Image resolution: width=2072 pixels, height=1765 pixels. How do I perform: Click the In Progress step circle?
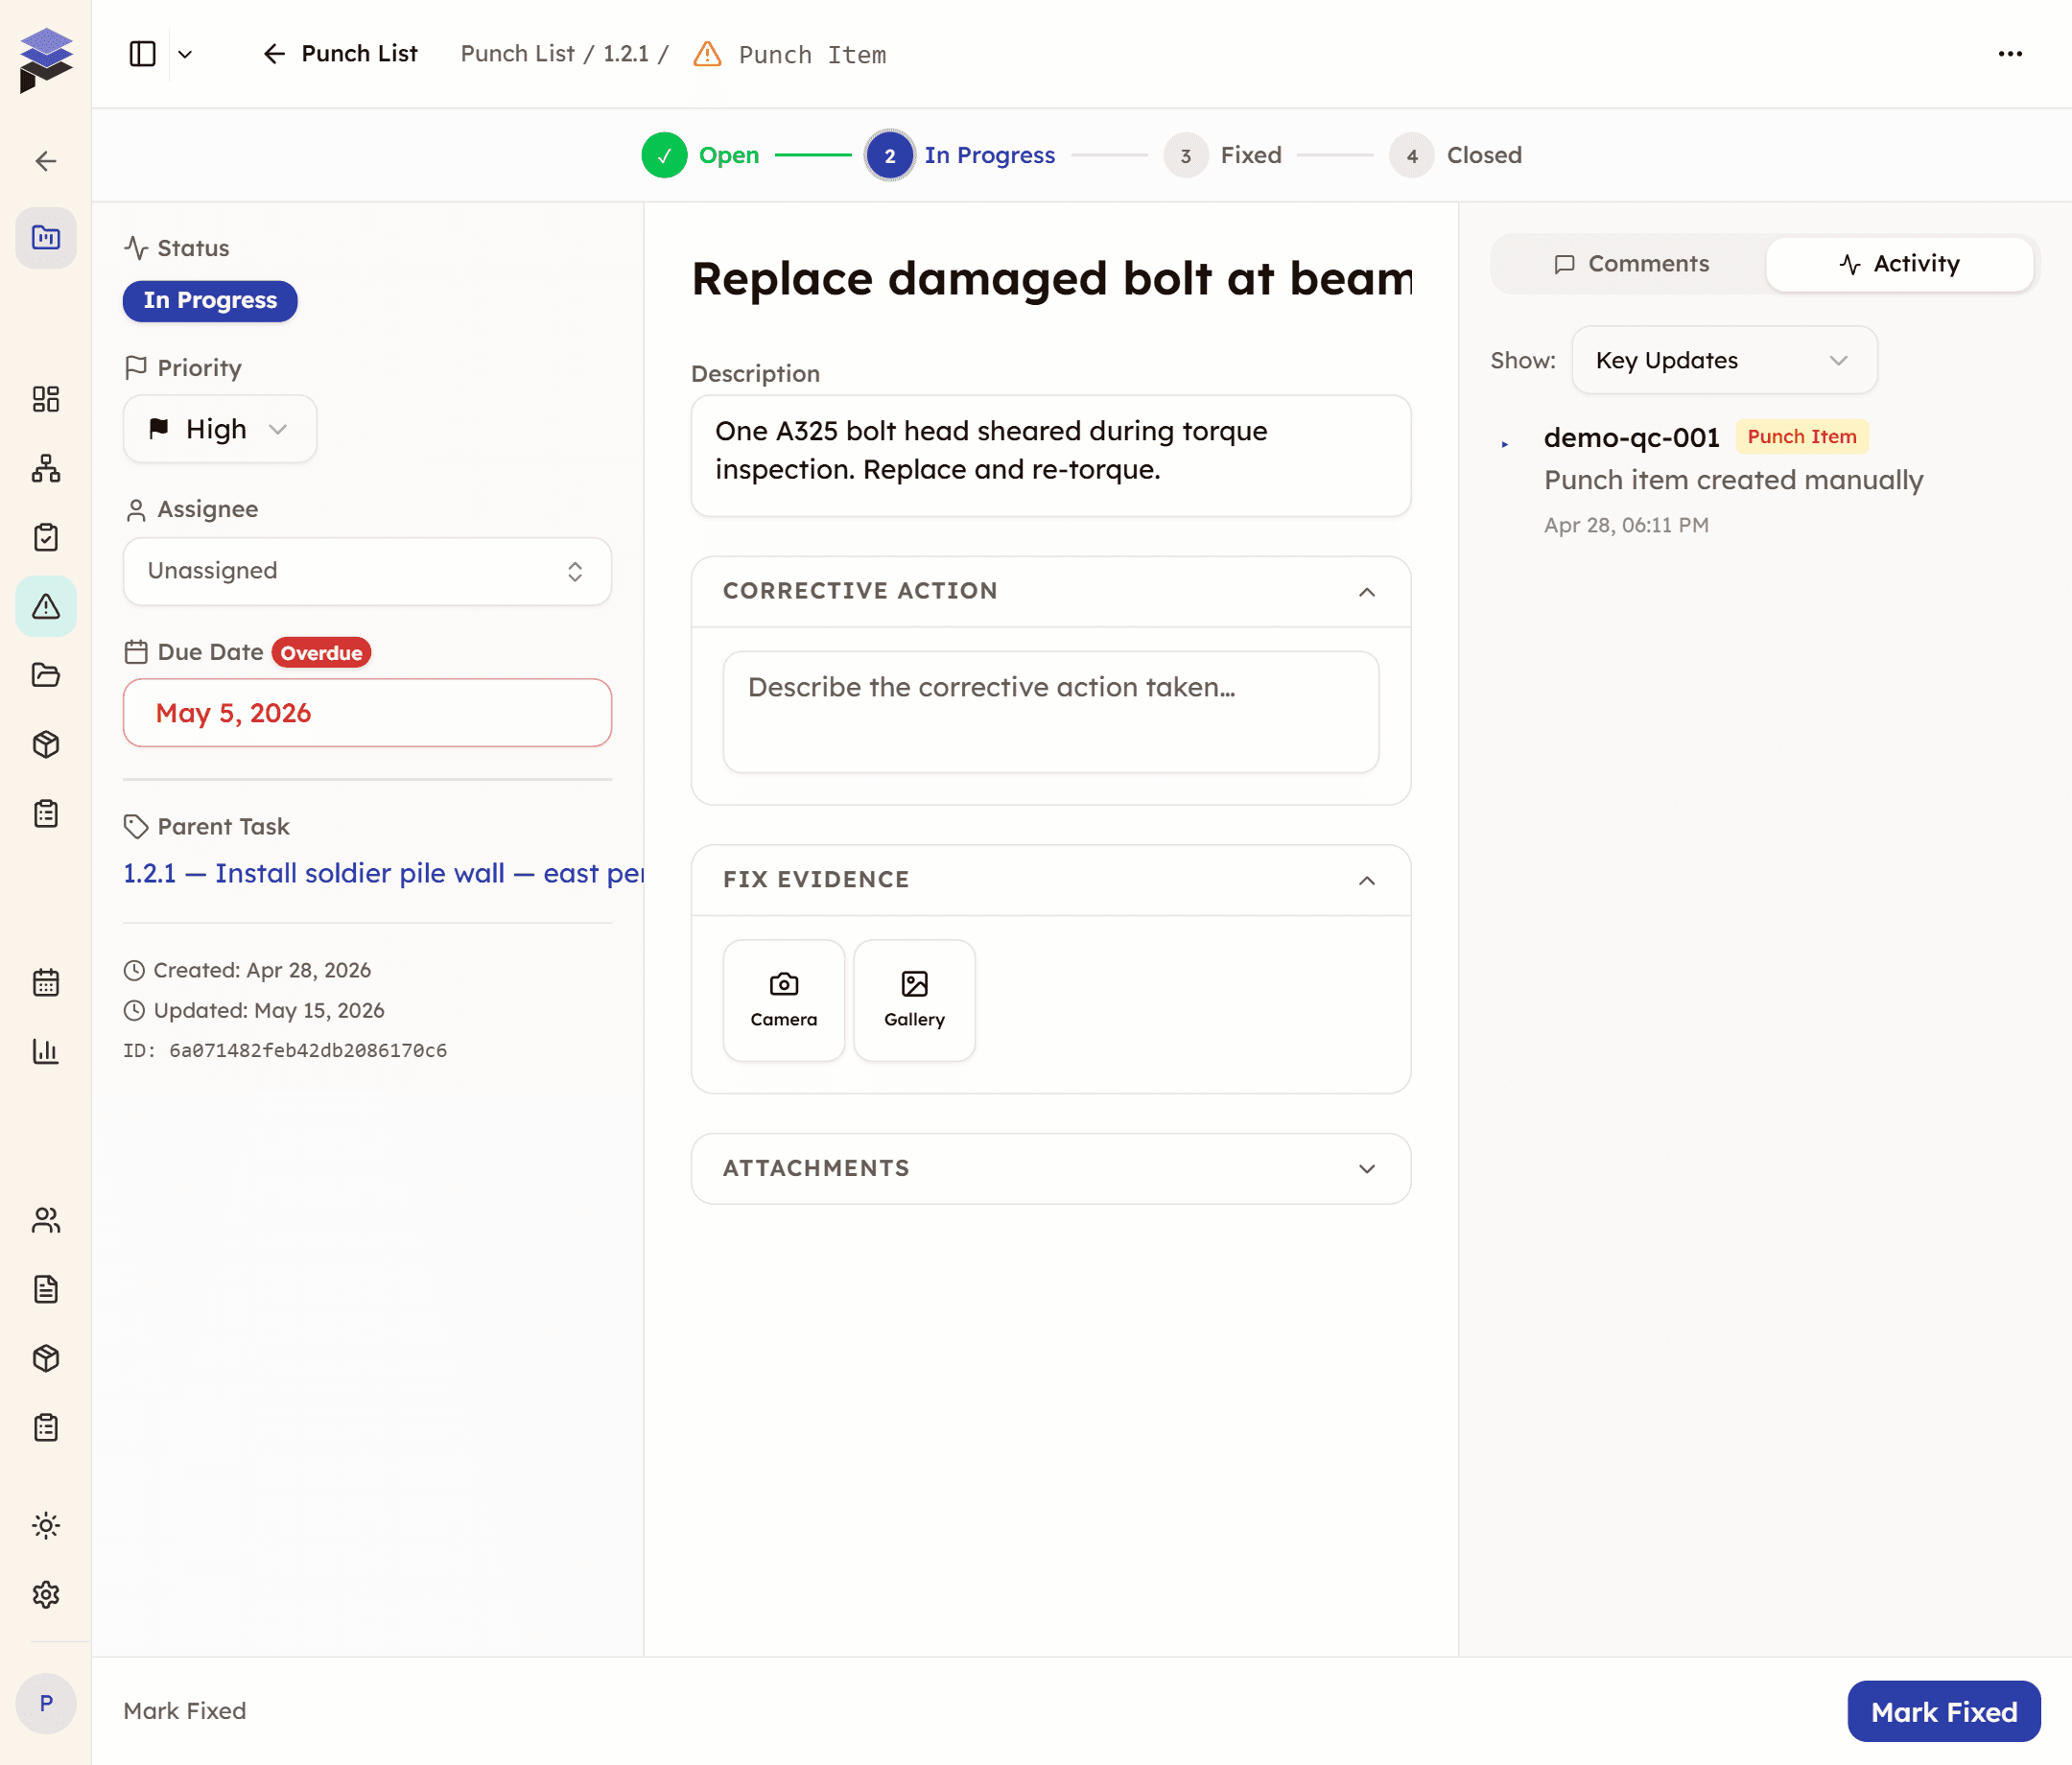[x=889, y=155]
